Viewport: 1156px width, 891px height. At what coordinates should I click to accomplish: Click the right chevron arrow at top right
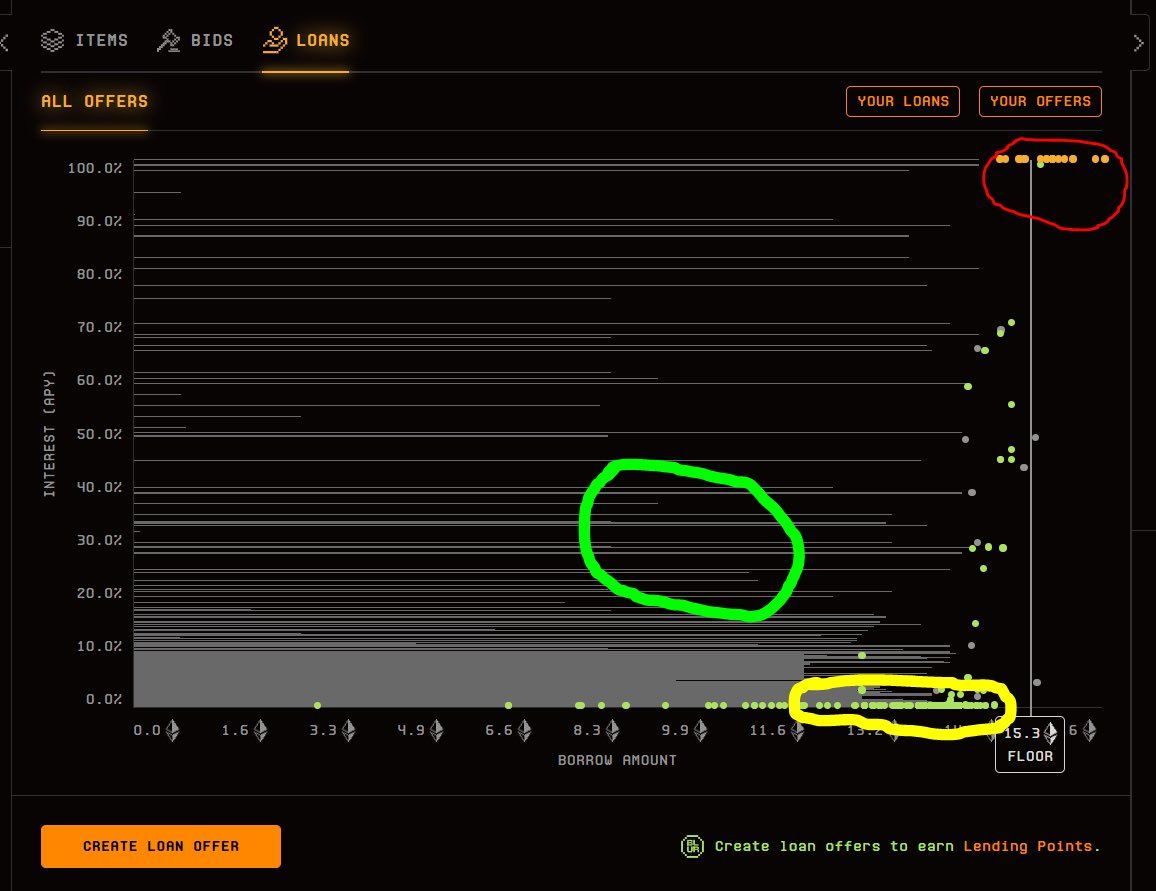click(1138, 43)
